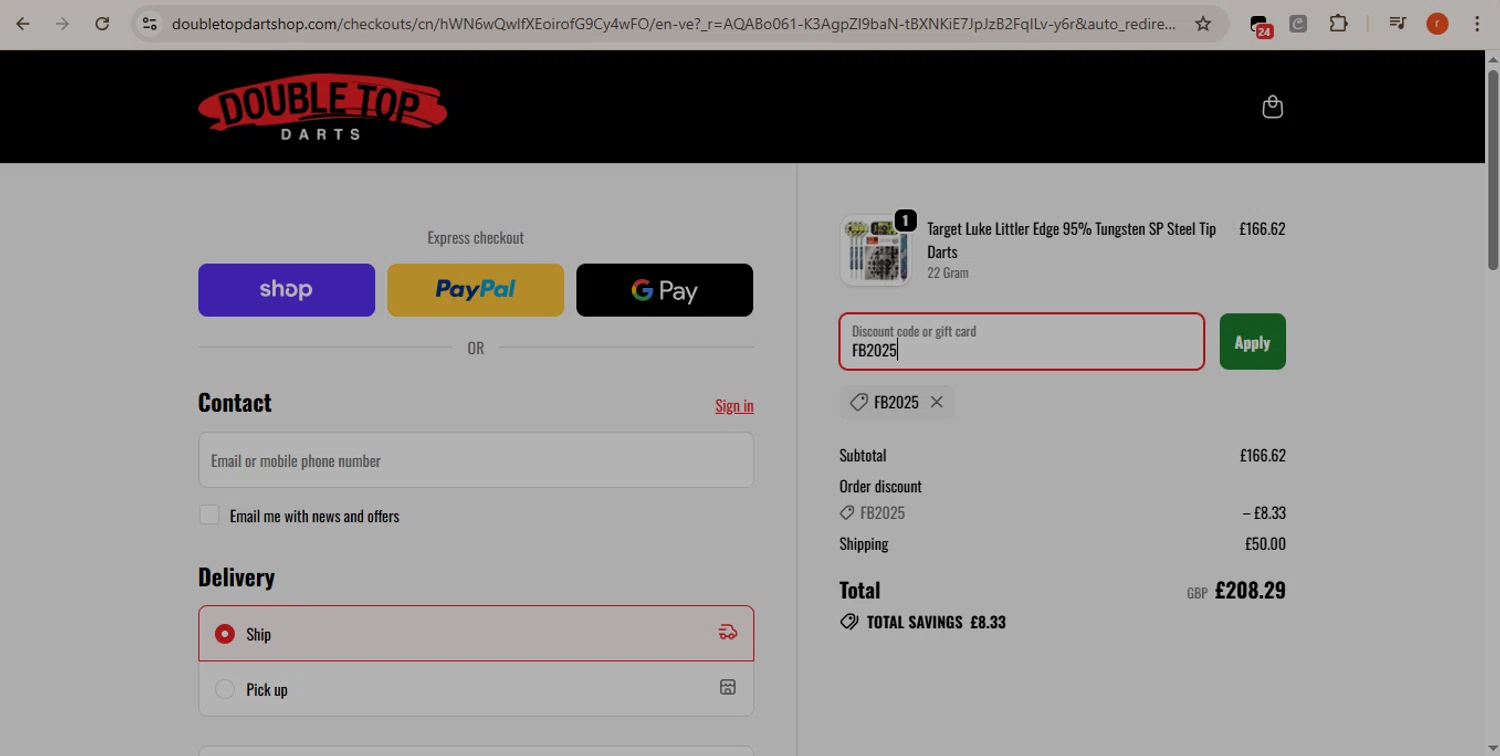Click the page vertical scrollbar
1500x756 pixels.
pos(1492,170)
